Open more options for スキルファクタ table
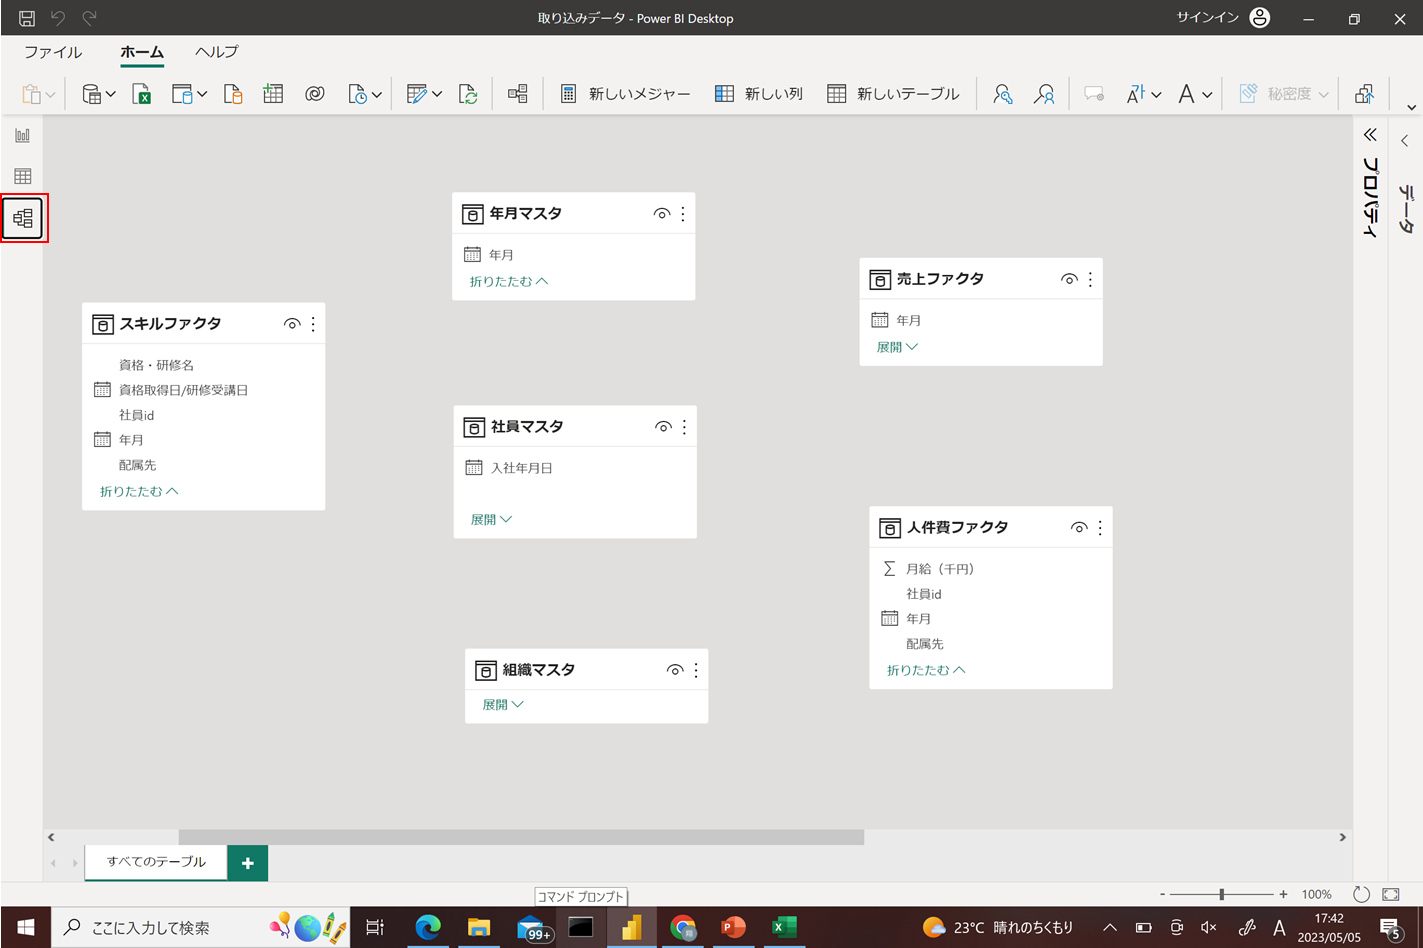The height and width of the screenshot is (948, 1423). point(313,324)
